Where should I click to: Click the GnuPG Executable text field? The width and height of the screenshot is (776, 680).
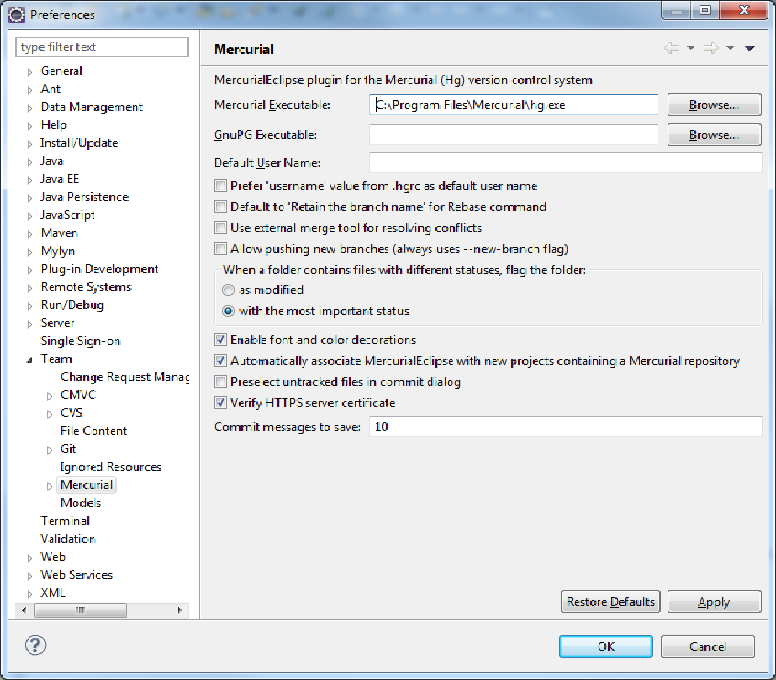pos(513,135)
